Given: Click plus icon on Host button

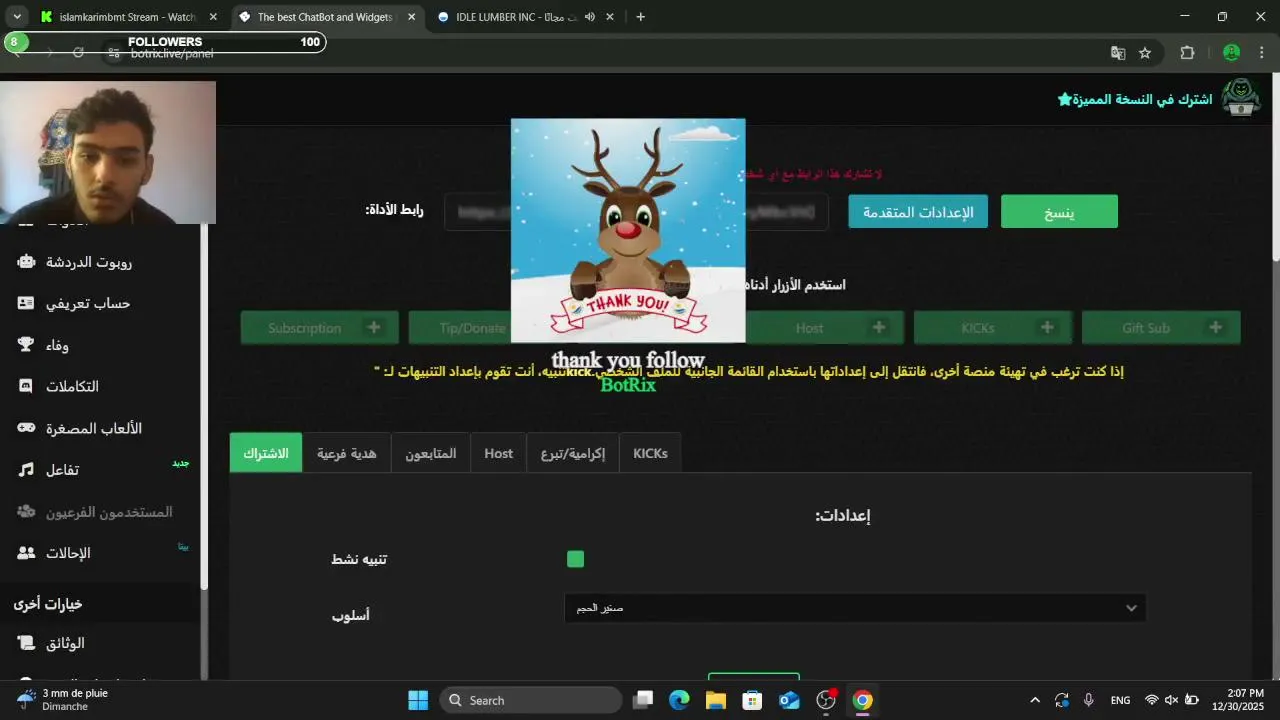Looking at the screenshot, I should click(x=879, y=327).
